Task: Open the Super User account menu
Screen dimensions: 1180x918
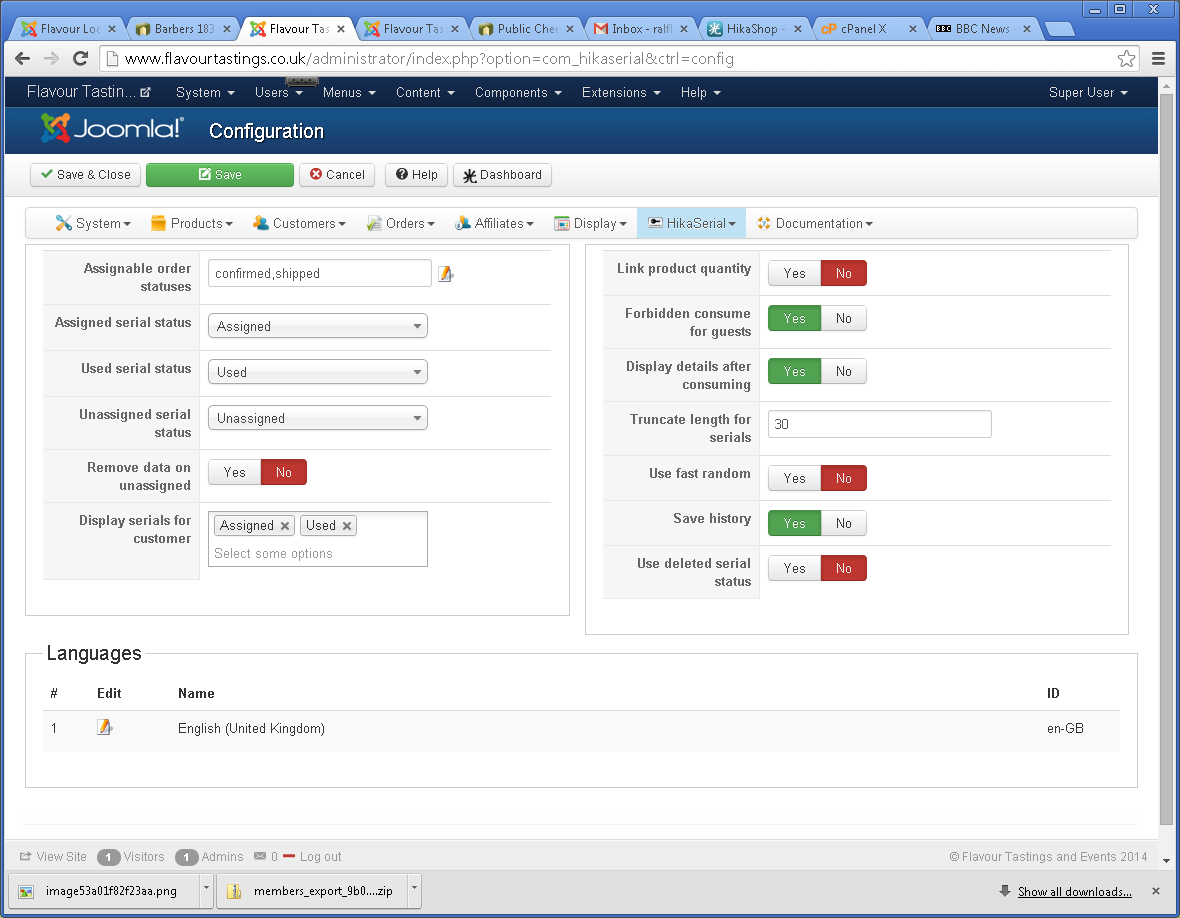Action: [1088, 93]
